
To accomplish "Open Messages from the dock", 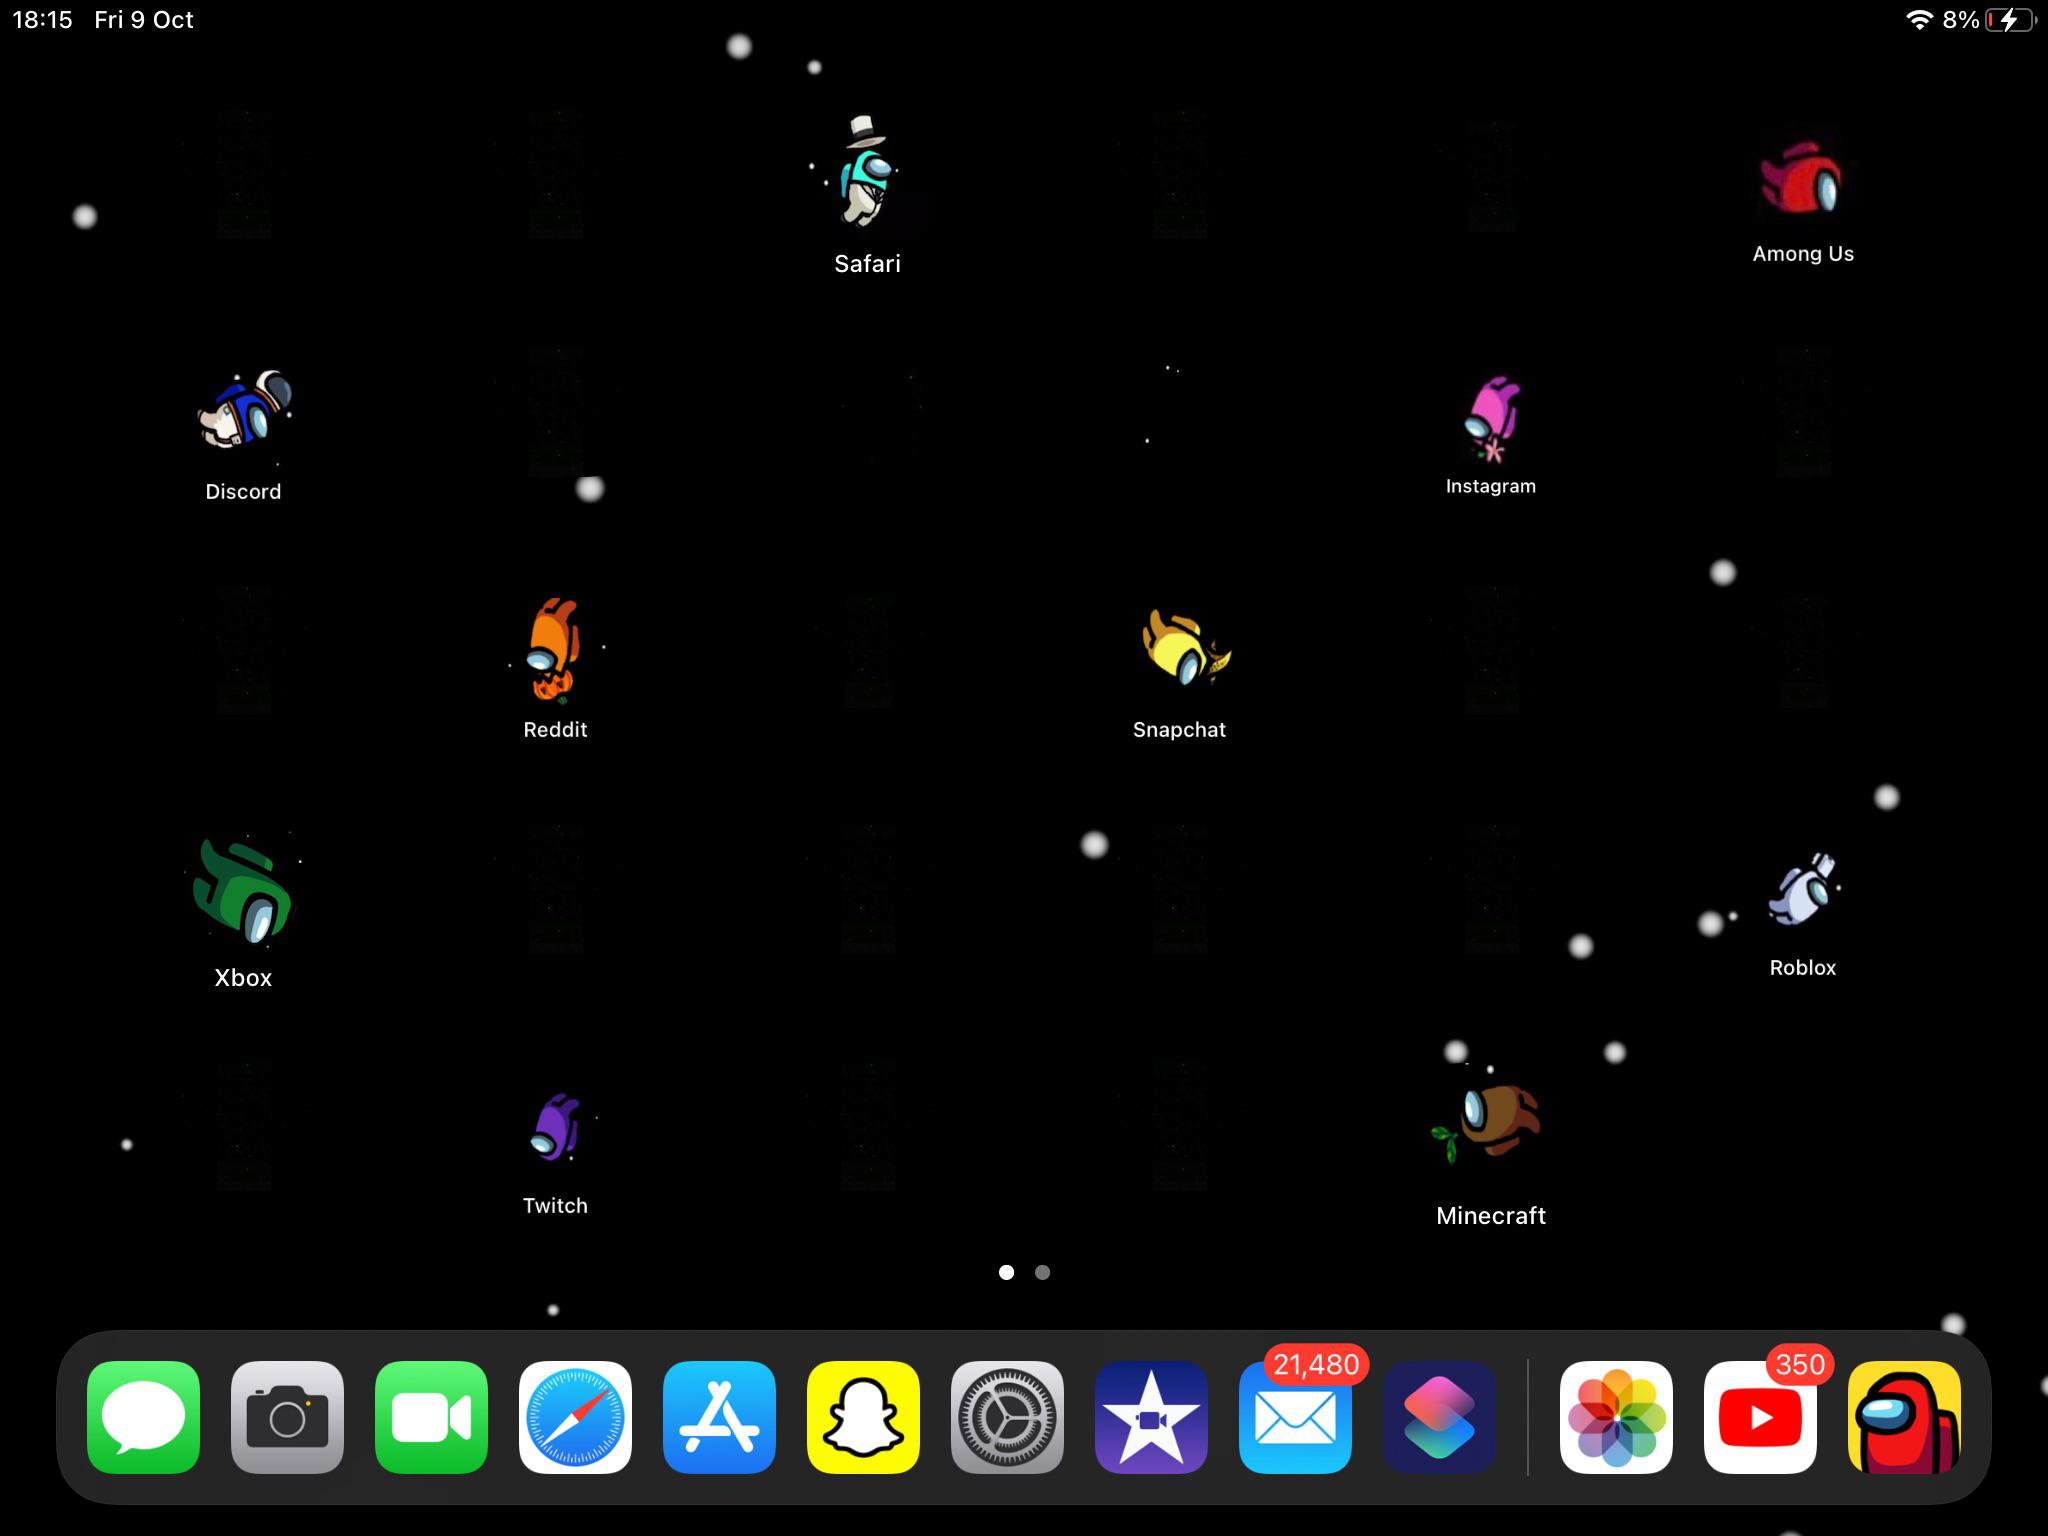I will click(142, 1417).
